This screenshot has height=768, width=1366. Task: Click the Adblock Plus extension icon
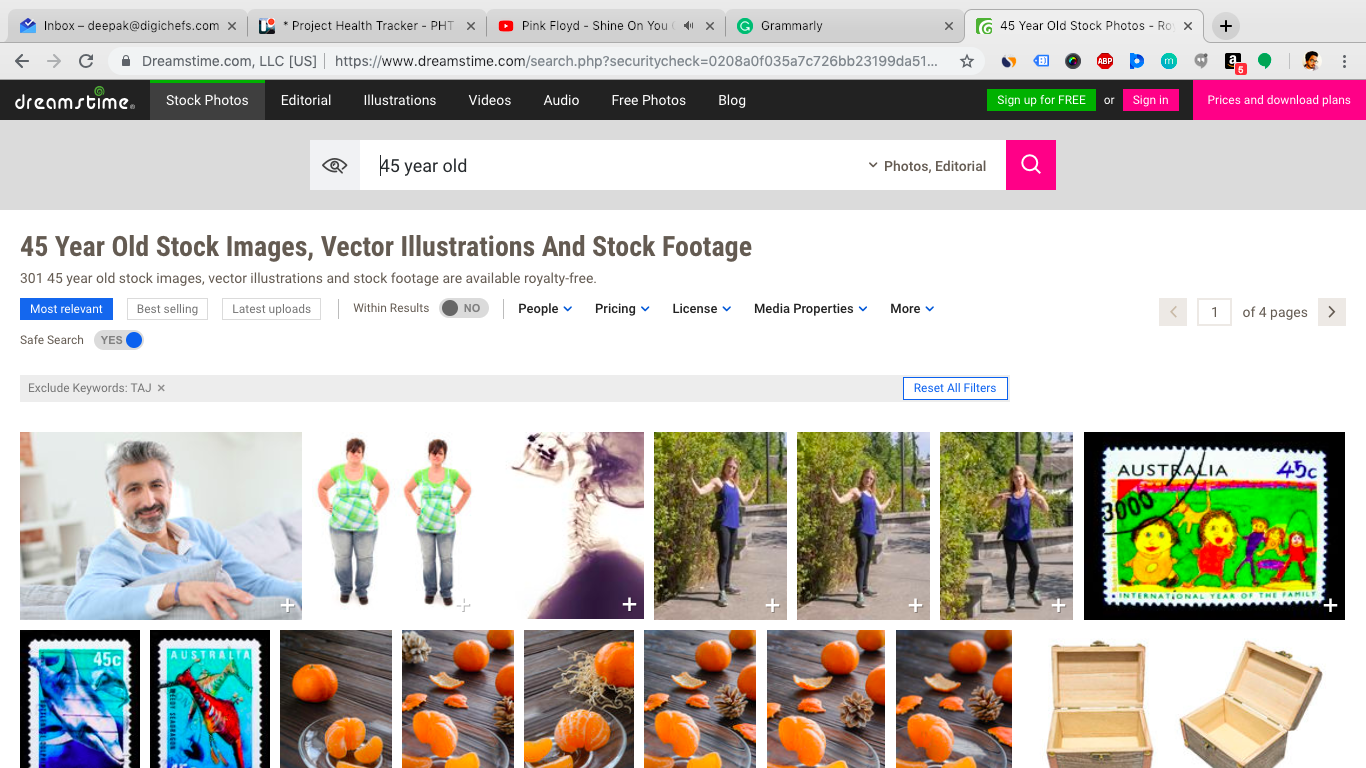pyautogui.click(x=1104, y=61)
